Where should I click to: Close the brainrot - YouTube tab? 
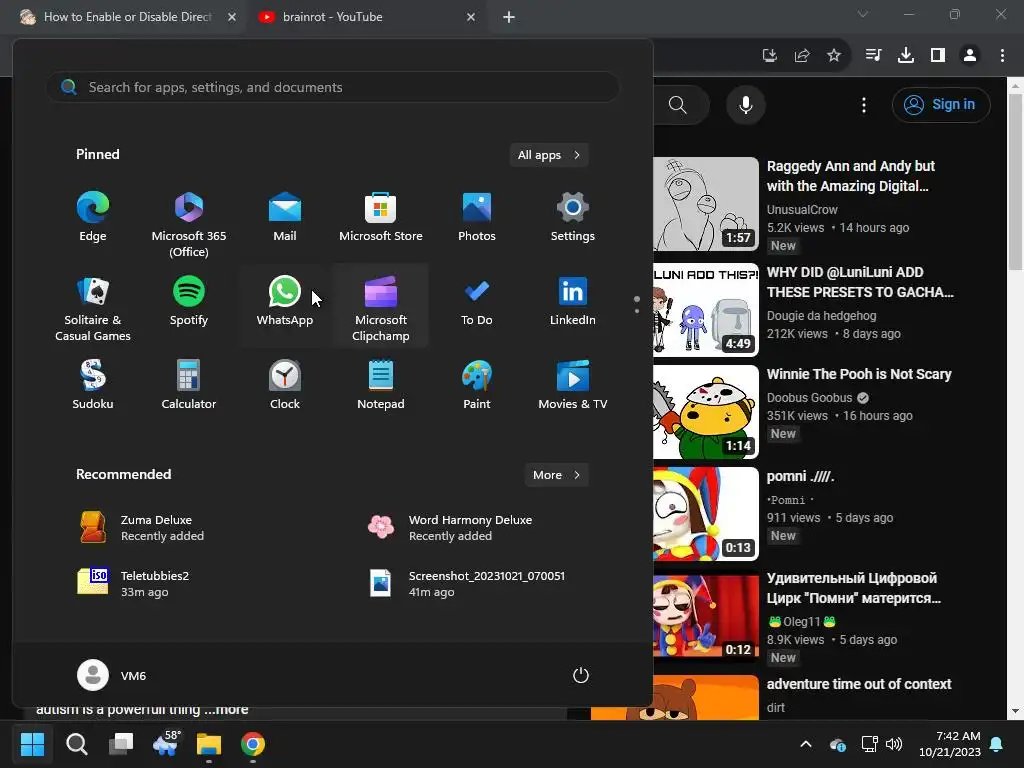pos(471,17)
